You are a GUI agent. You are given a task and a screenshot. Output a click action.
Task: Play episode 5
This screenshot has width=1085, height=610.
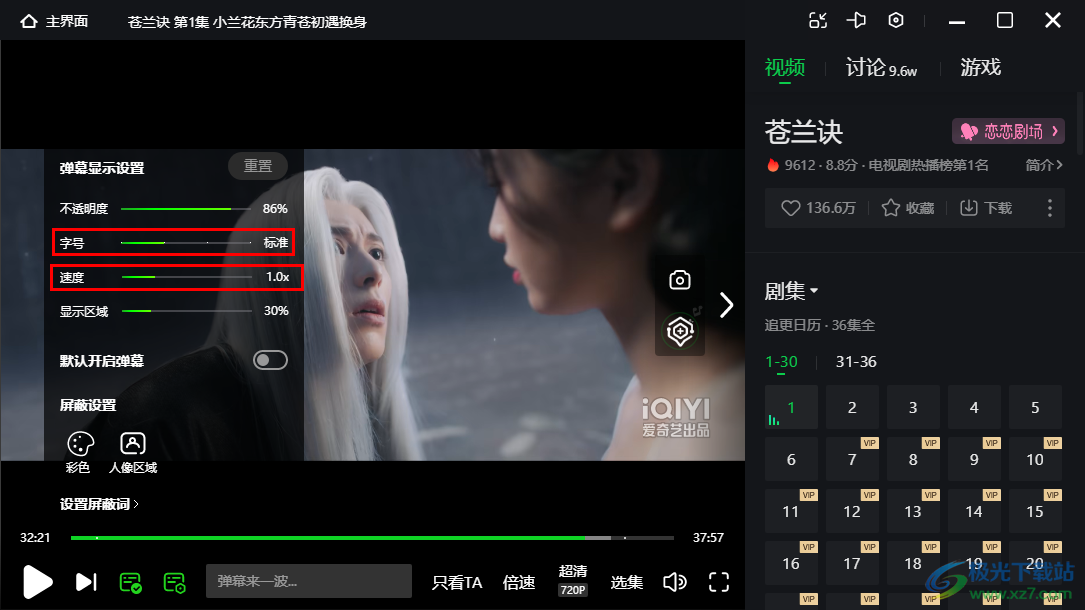[1035, 407]
